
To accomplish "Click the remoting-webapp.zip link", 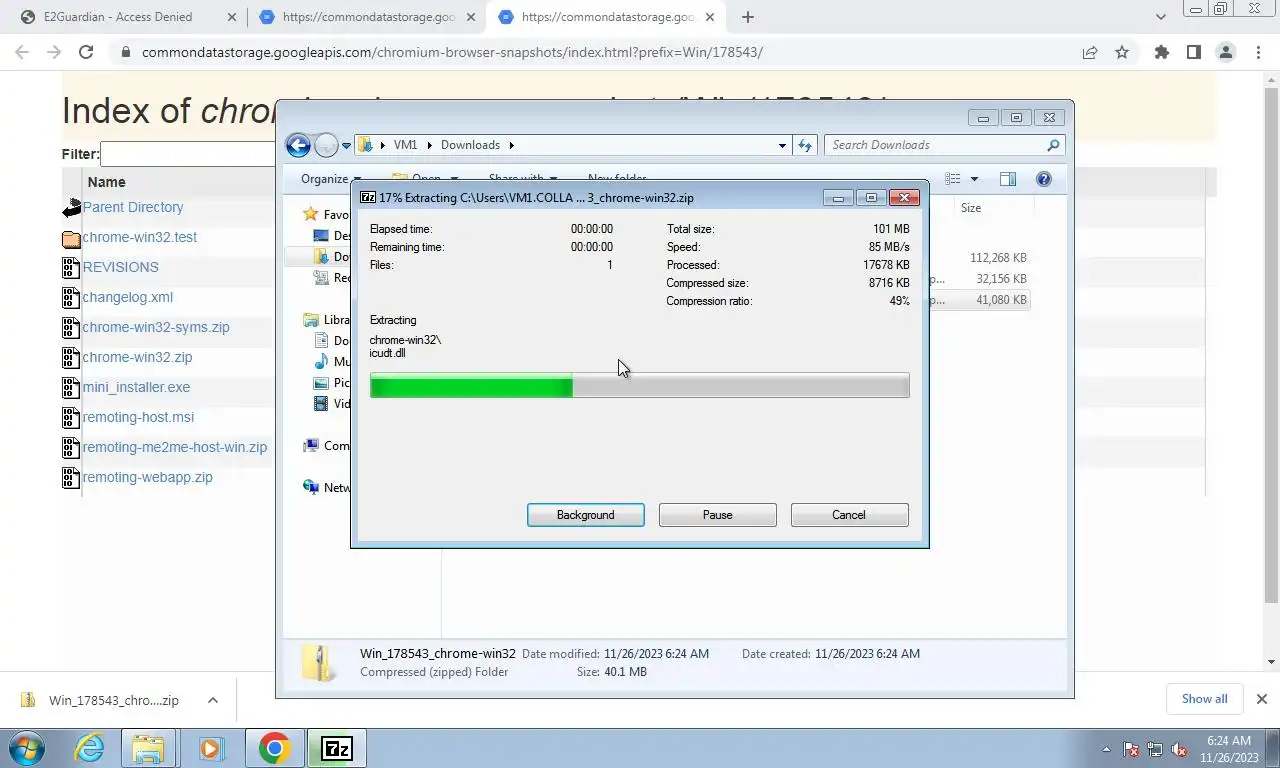I will point(148,477).
